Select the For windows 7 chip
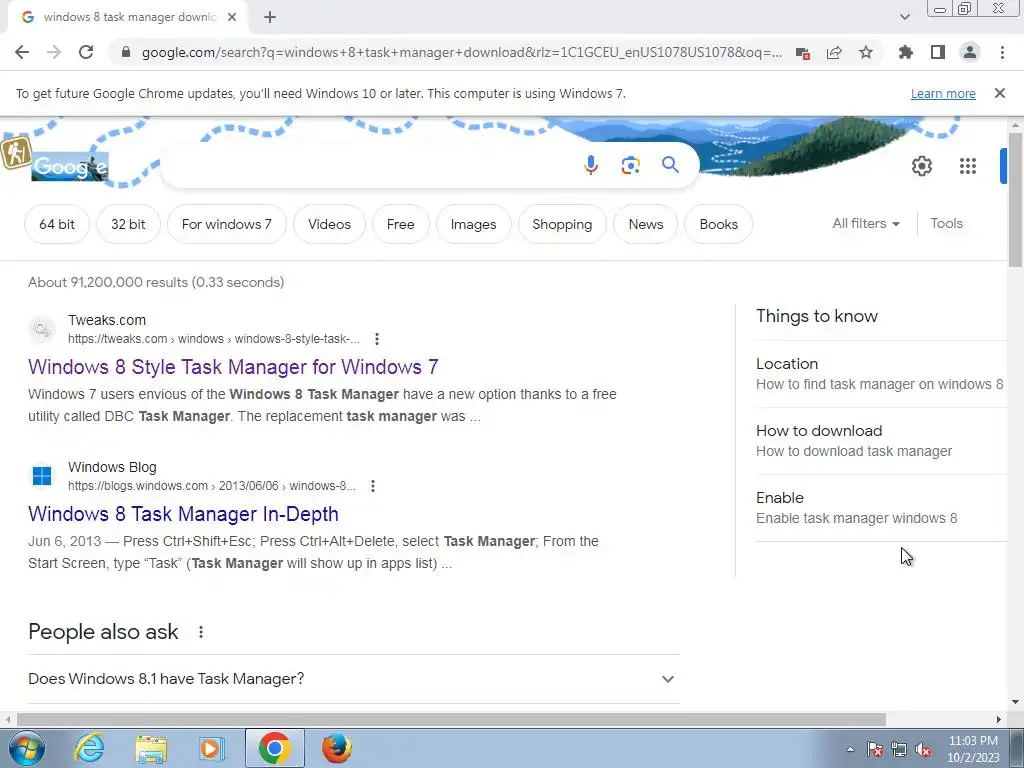 tap(227, 224)
